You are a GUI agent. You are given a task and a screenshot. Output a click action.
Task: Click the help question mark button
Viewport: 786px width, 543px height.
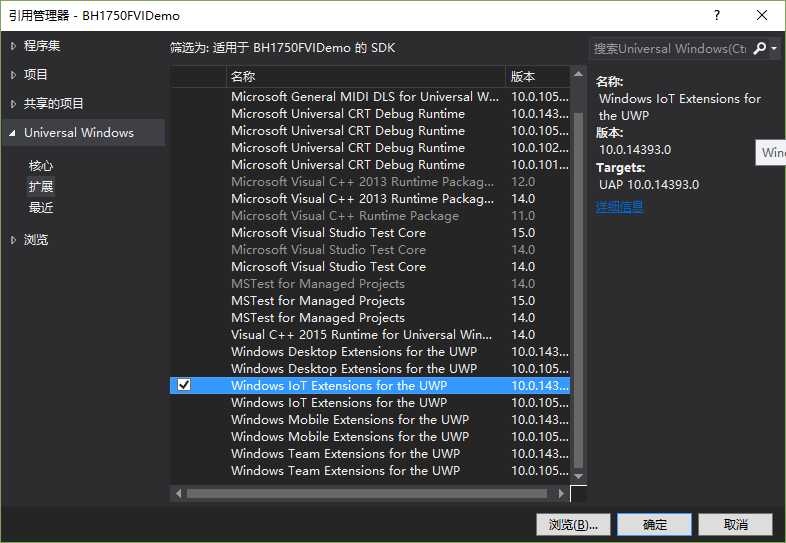coord(717,15)
